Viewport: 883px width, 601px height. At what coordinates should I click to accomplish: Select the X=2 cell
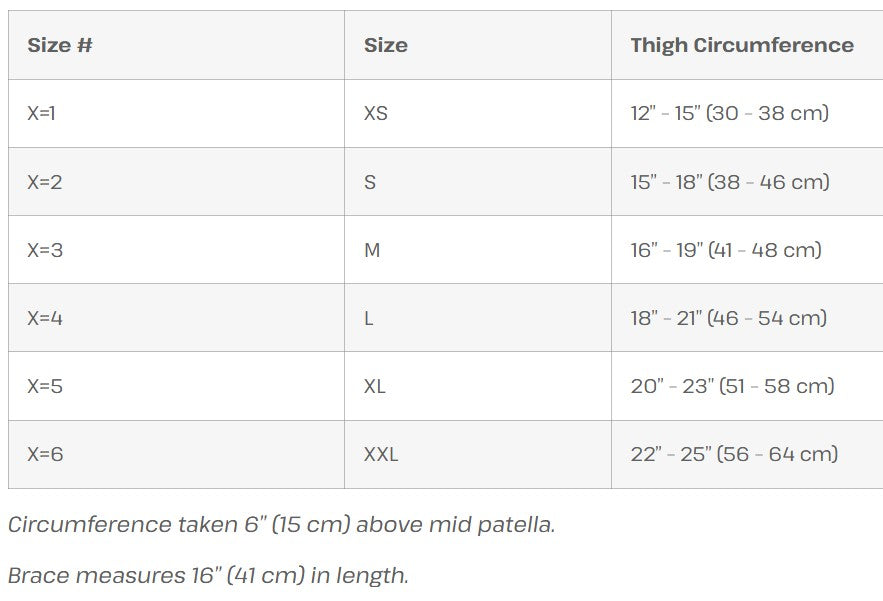point(45,182)
